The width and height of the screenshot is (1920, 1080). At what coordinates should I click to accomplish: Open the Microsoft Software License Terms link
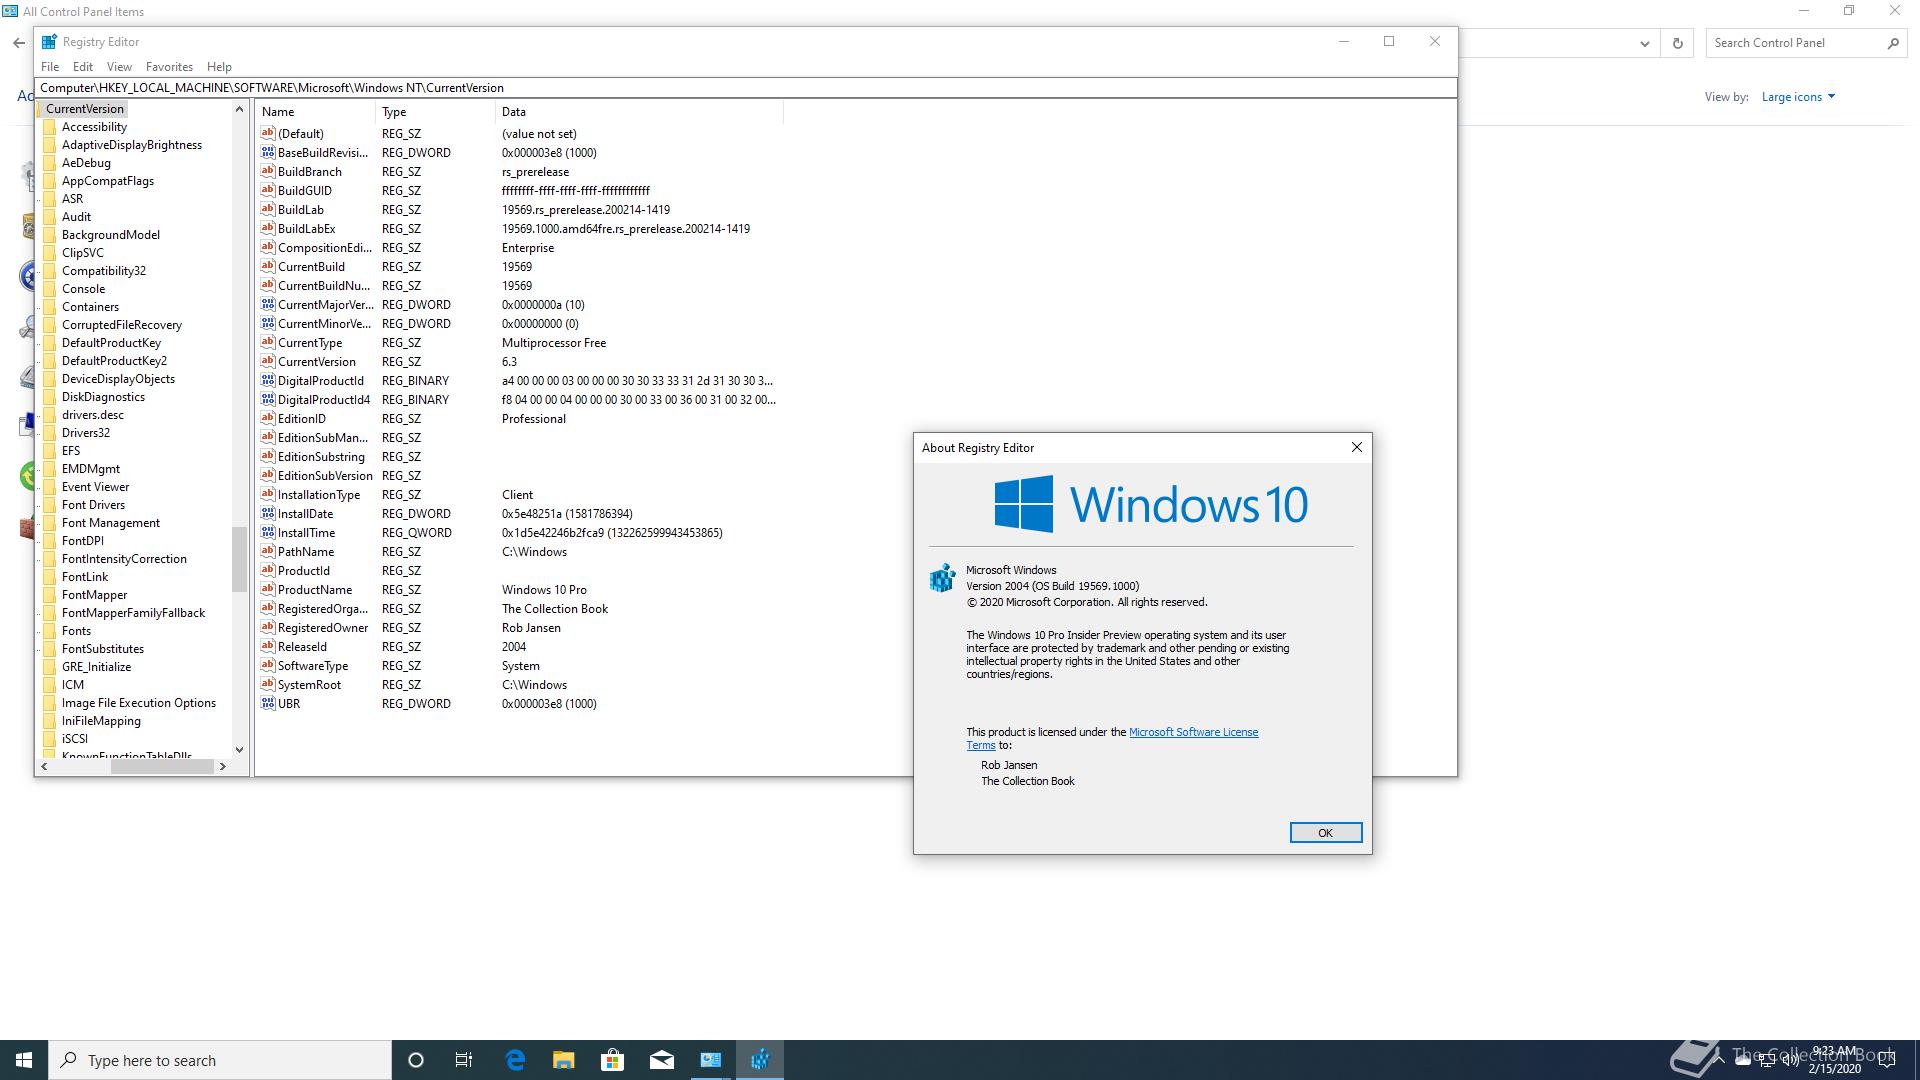[1193, 732]
